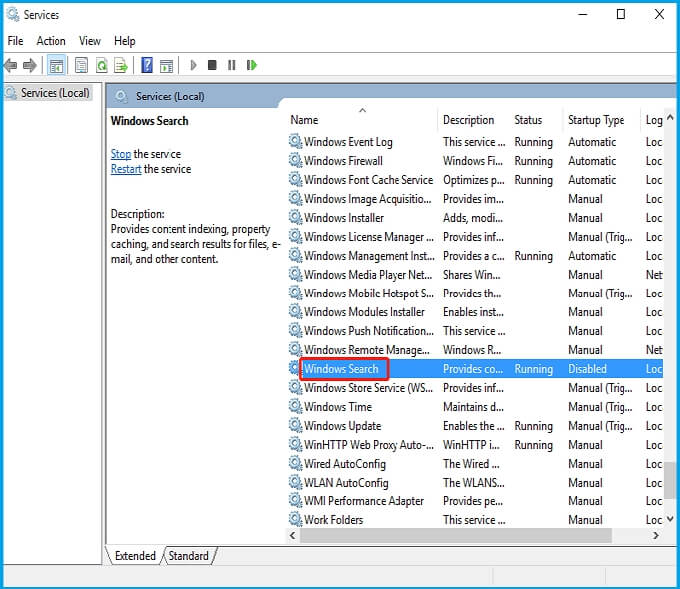The height and width of the screenshot is (589, 680).
Task: Click the Properties toolbar icon
Action: click(x=81, y=66)
